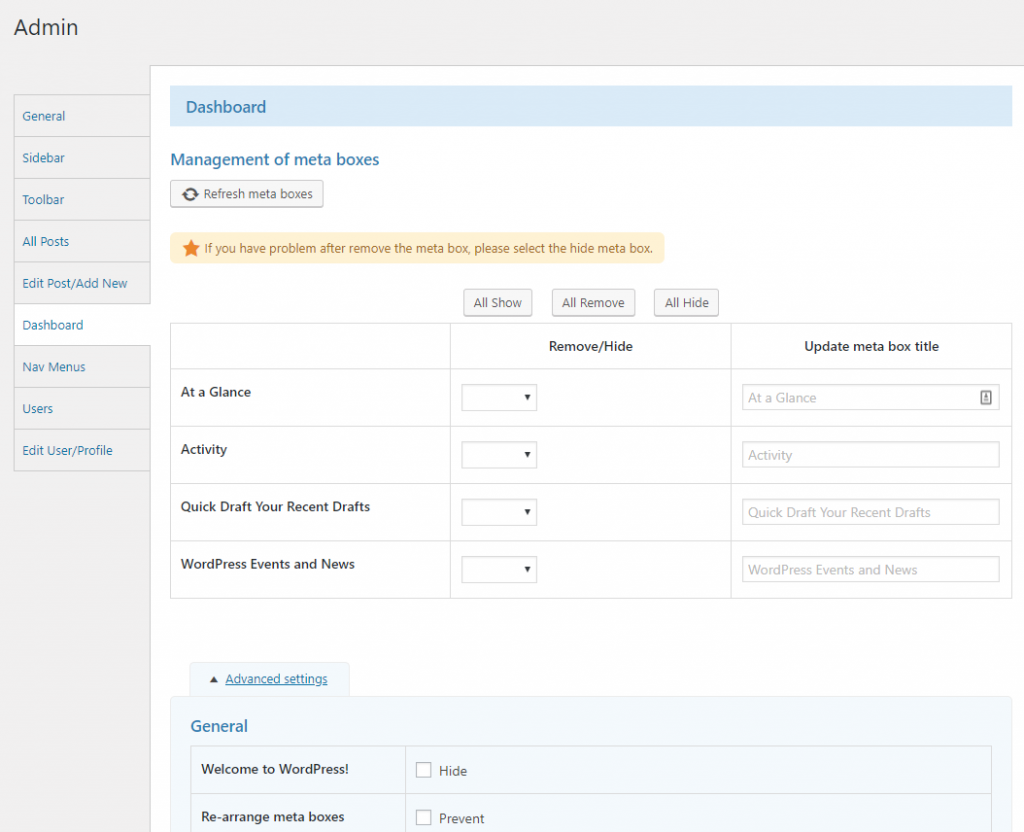
Task: Collapse the Advanced settings section
Action: tap(276, 678)
